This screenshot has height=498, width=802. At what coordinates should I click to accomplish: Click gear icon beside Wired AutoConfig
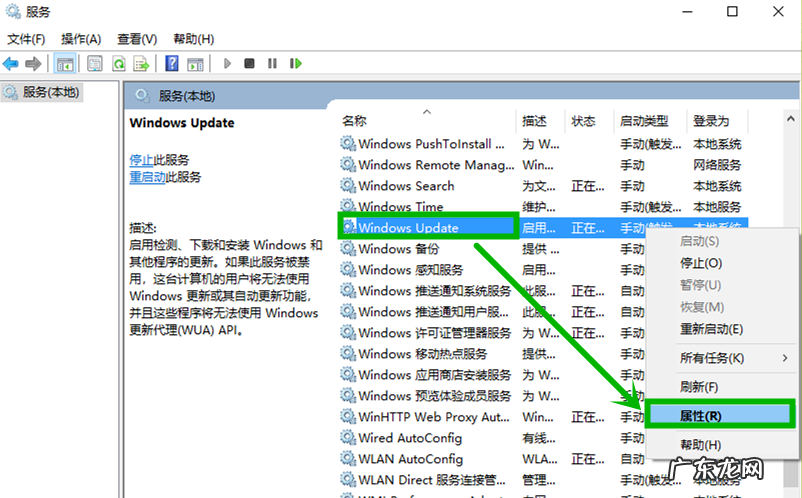[x=348, y=437]
